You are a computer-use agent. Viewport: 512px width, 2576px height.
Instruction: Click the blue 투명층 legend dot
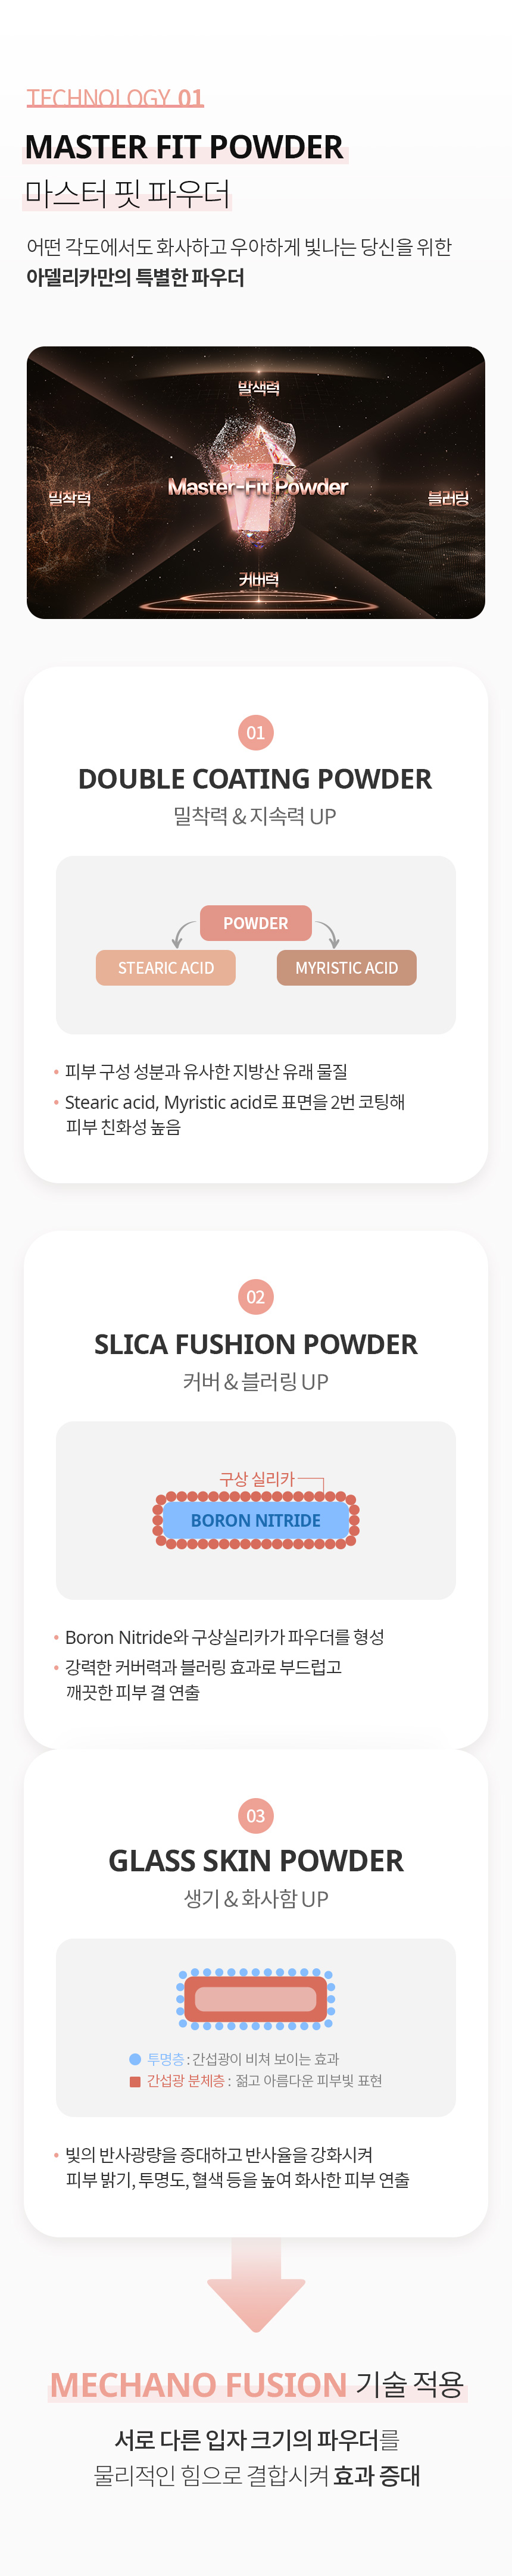(135, 2059)
